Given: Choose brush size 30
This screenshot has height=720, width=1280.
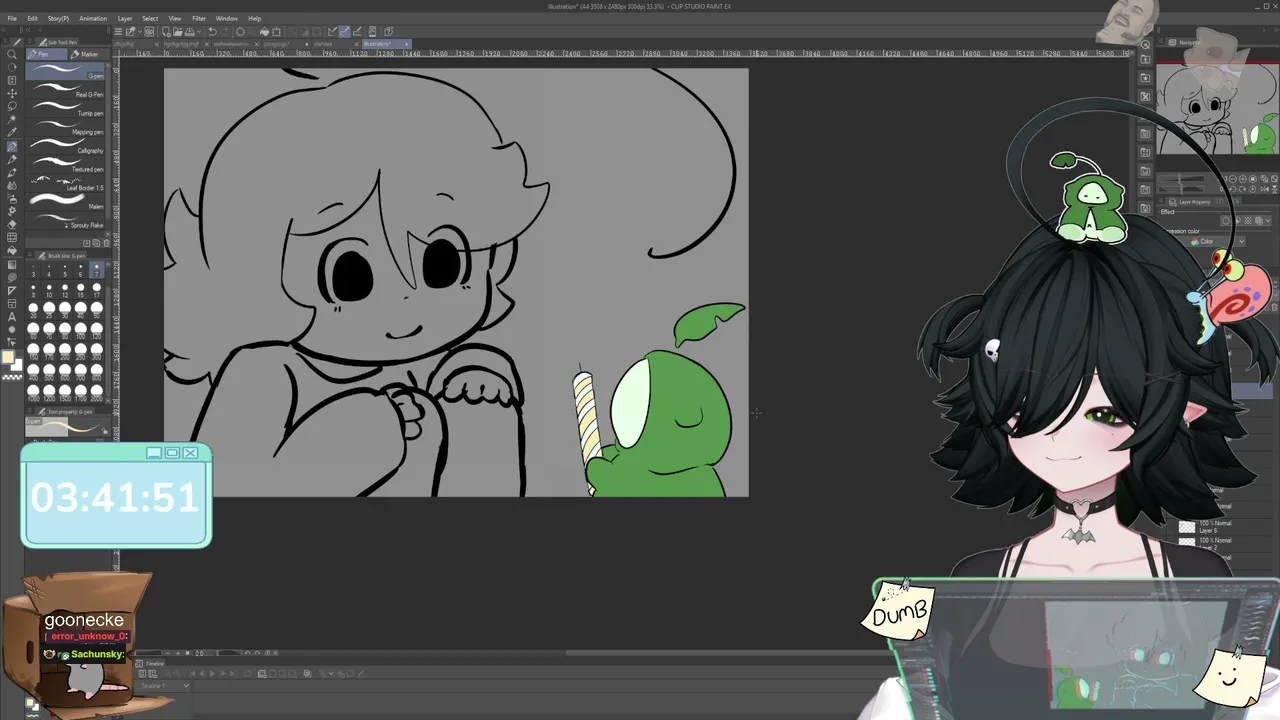Looking at the screenshot, I should (x=65, y=311).
